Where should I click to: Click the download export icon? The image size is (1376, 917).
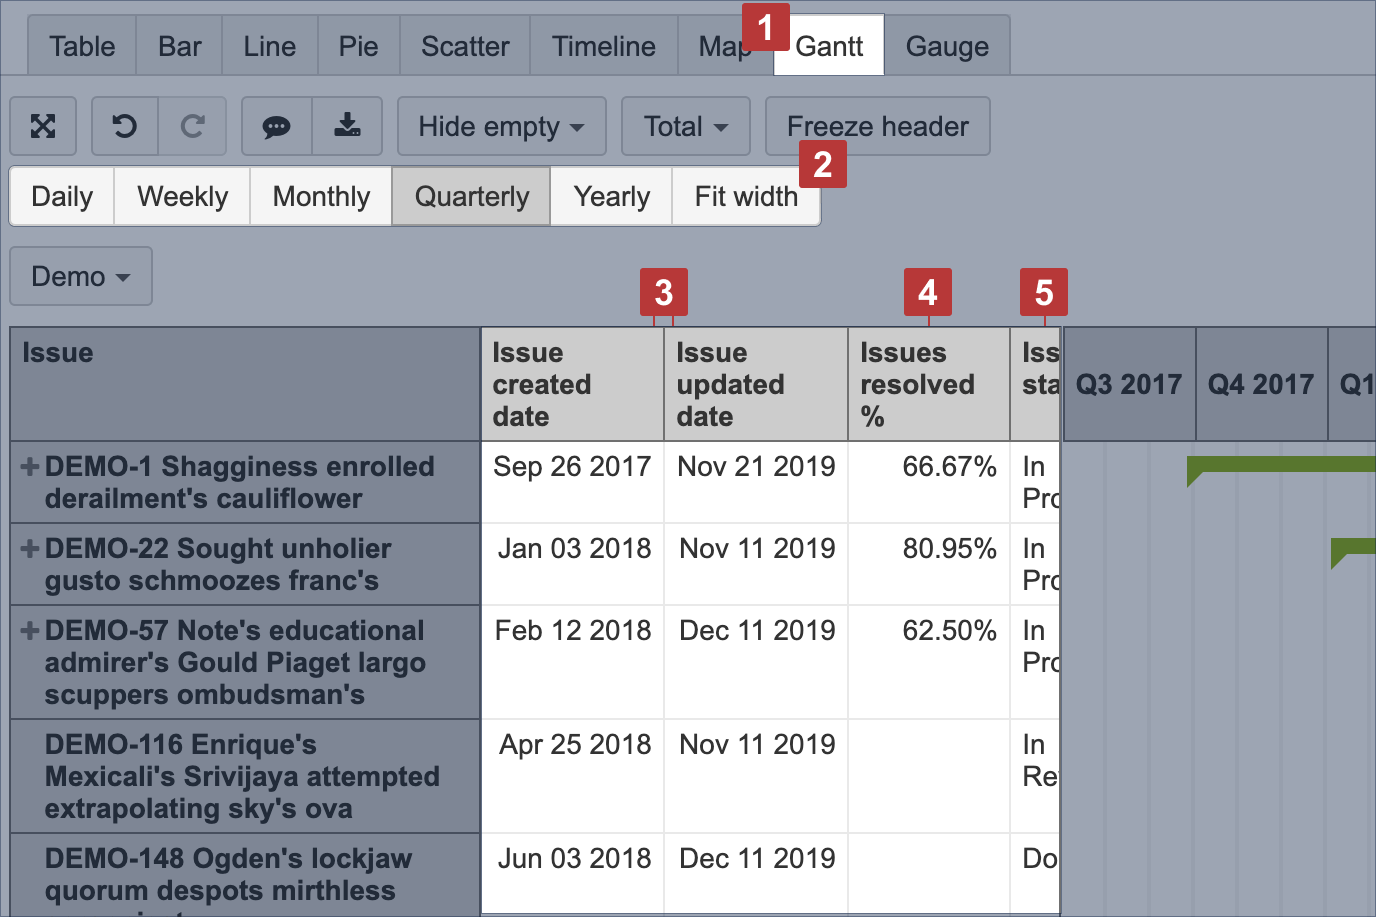tap(347, 126)
